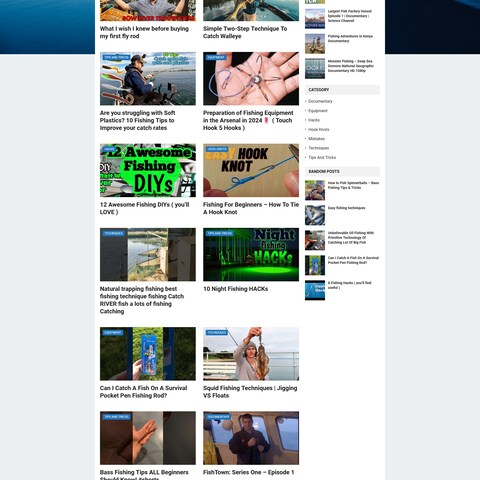Click the Hook Knots tag on knot thumbnail

pos(217,149)
